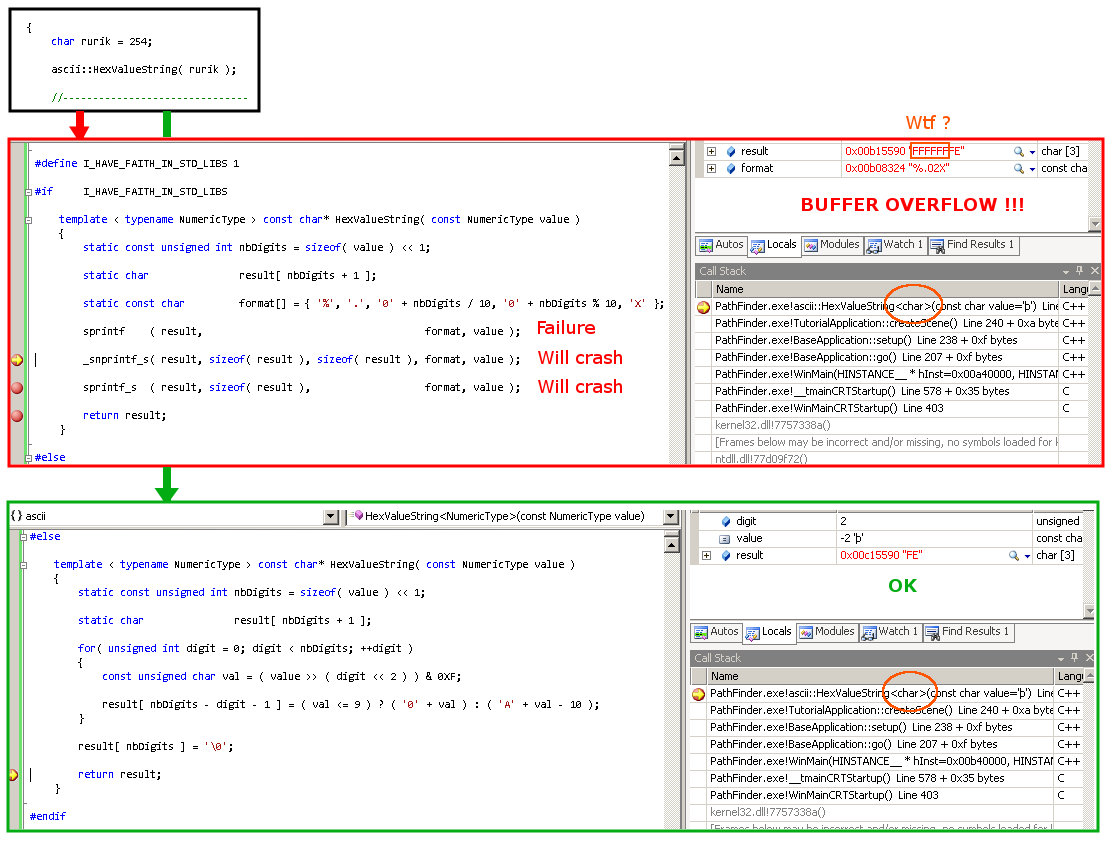This screenshot has width=1113, height=841.
Task: Collapse the lower template function outlining block
Action: (x=23, y=566)
